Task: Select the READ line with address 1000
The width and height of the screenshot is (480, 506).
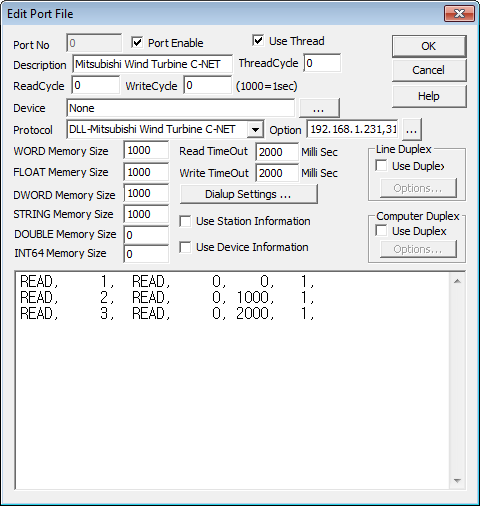Action: tap(167, 297)
